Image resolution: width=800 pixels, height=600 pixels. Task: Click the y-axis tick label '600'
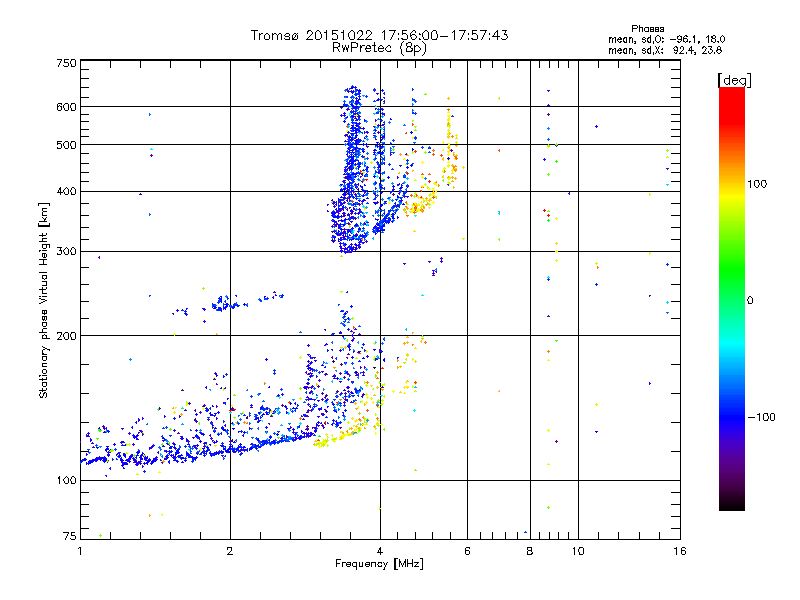(x=66, y=107)
